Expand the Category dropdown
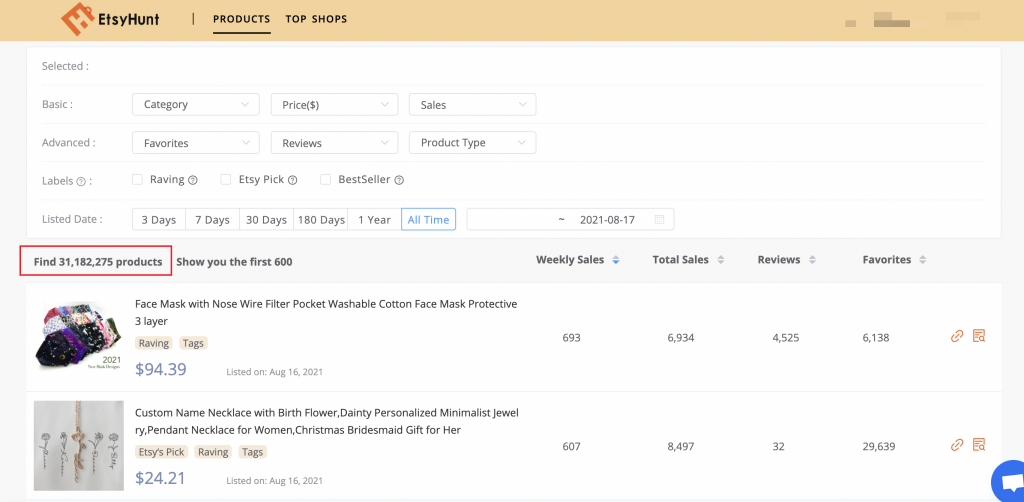Image resolution: width=1024 pixels, height=502 pixels. (195, 105)
